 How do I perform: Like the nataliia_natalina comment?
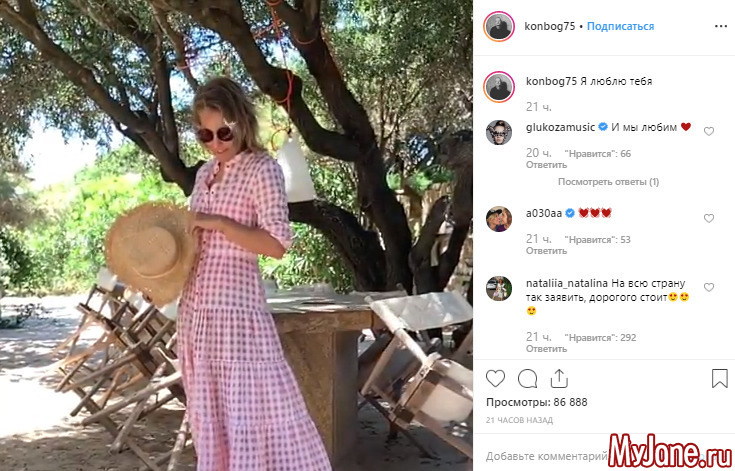709,287
